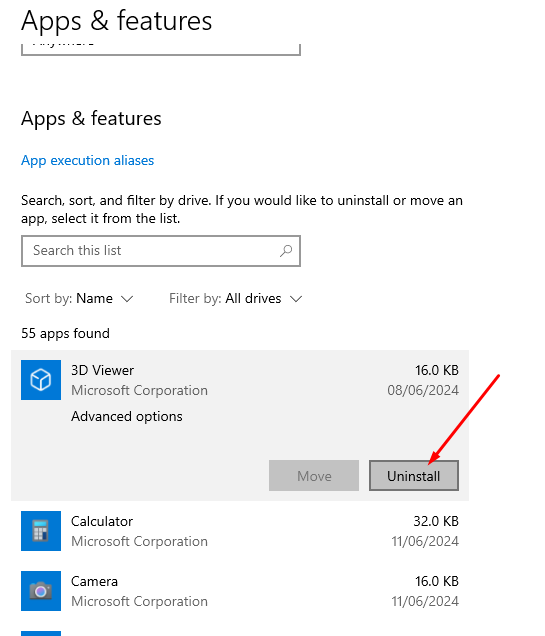This screenshot has width=545, height=636.
Task: Open the App execution aliases link
Action: tap(88, 161)
